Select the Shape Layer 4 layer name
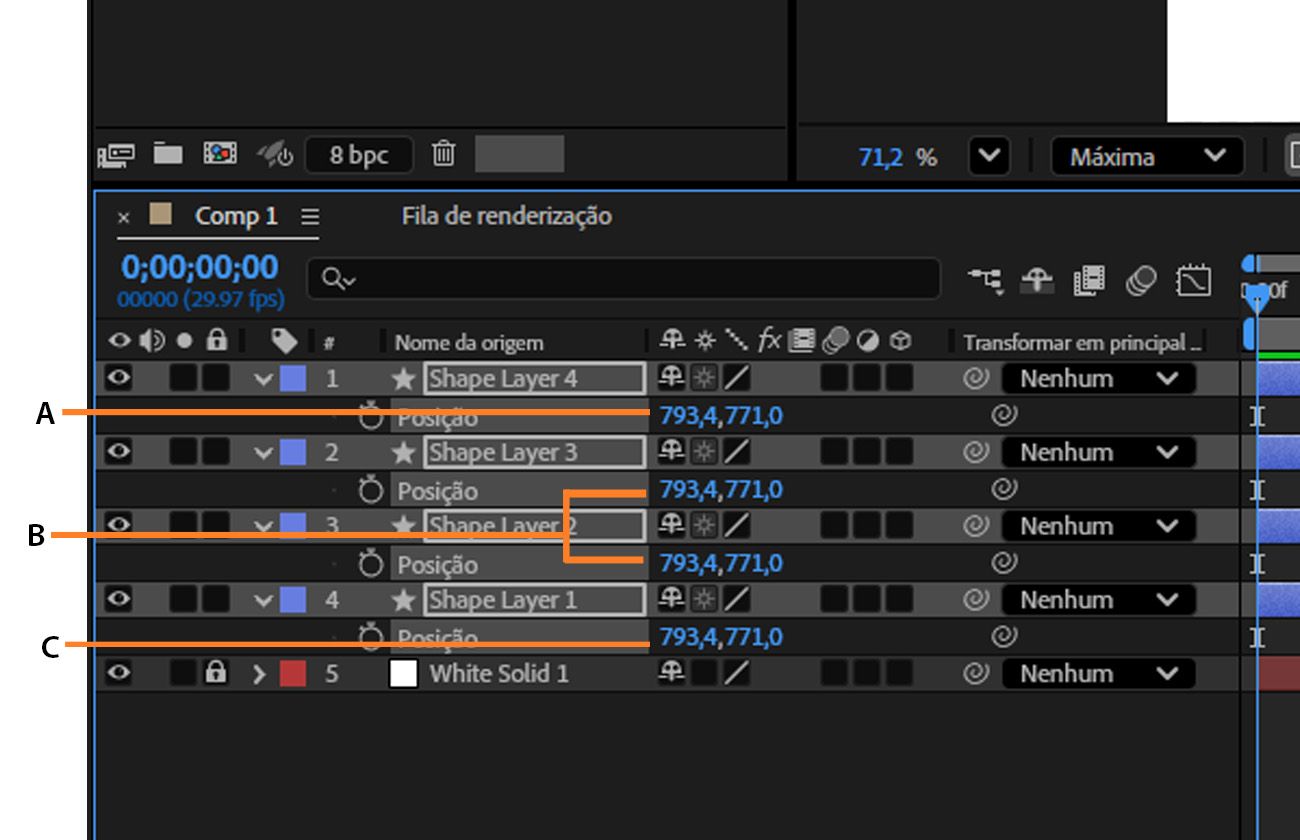 click(535, 379)
